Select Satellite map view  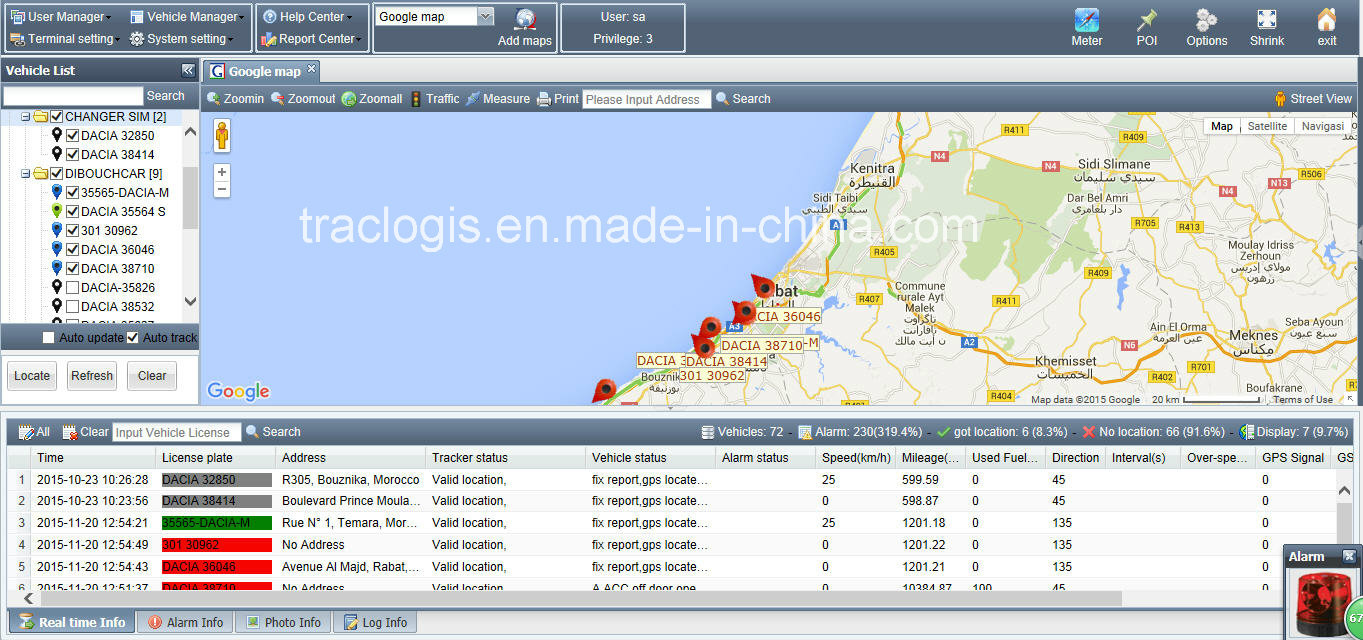point(1267,126)
